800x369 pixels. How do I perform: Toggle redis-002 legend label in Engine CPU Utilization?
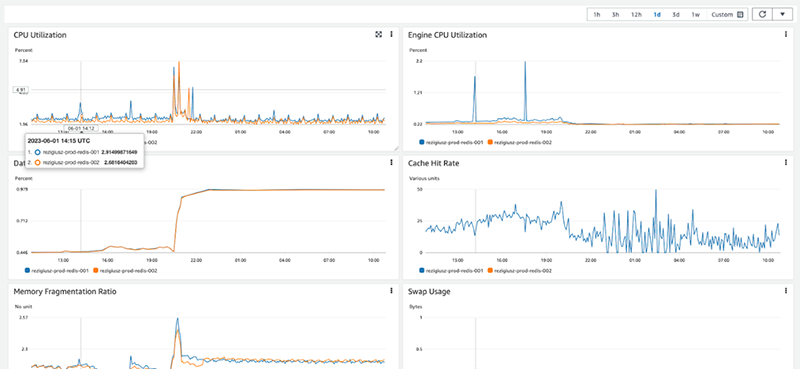[523, 142]
